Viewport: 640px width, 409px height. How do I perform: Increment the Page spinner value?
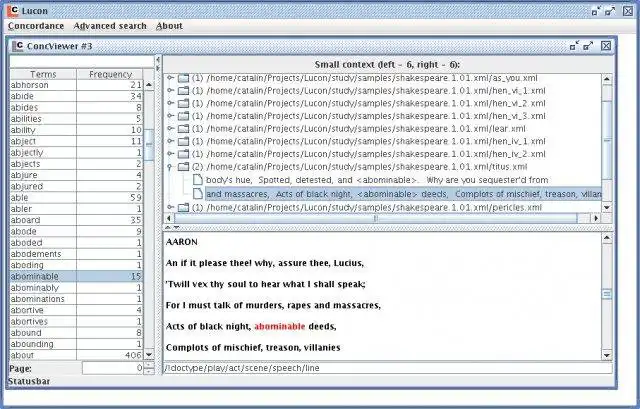coord(149,365)
